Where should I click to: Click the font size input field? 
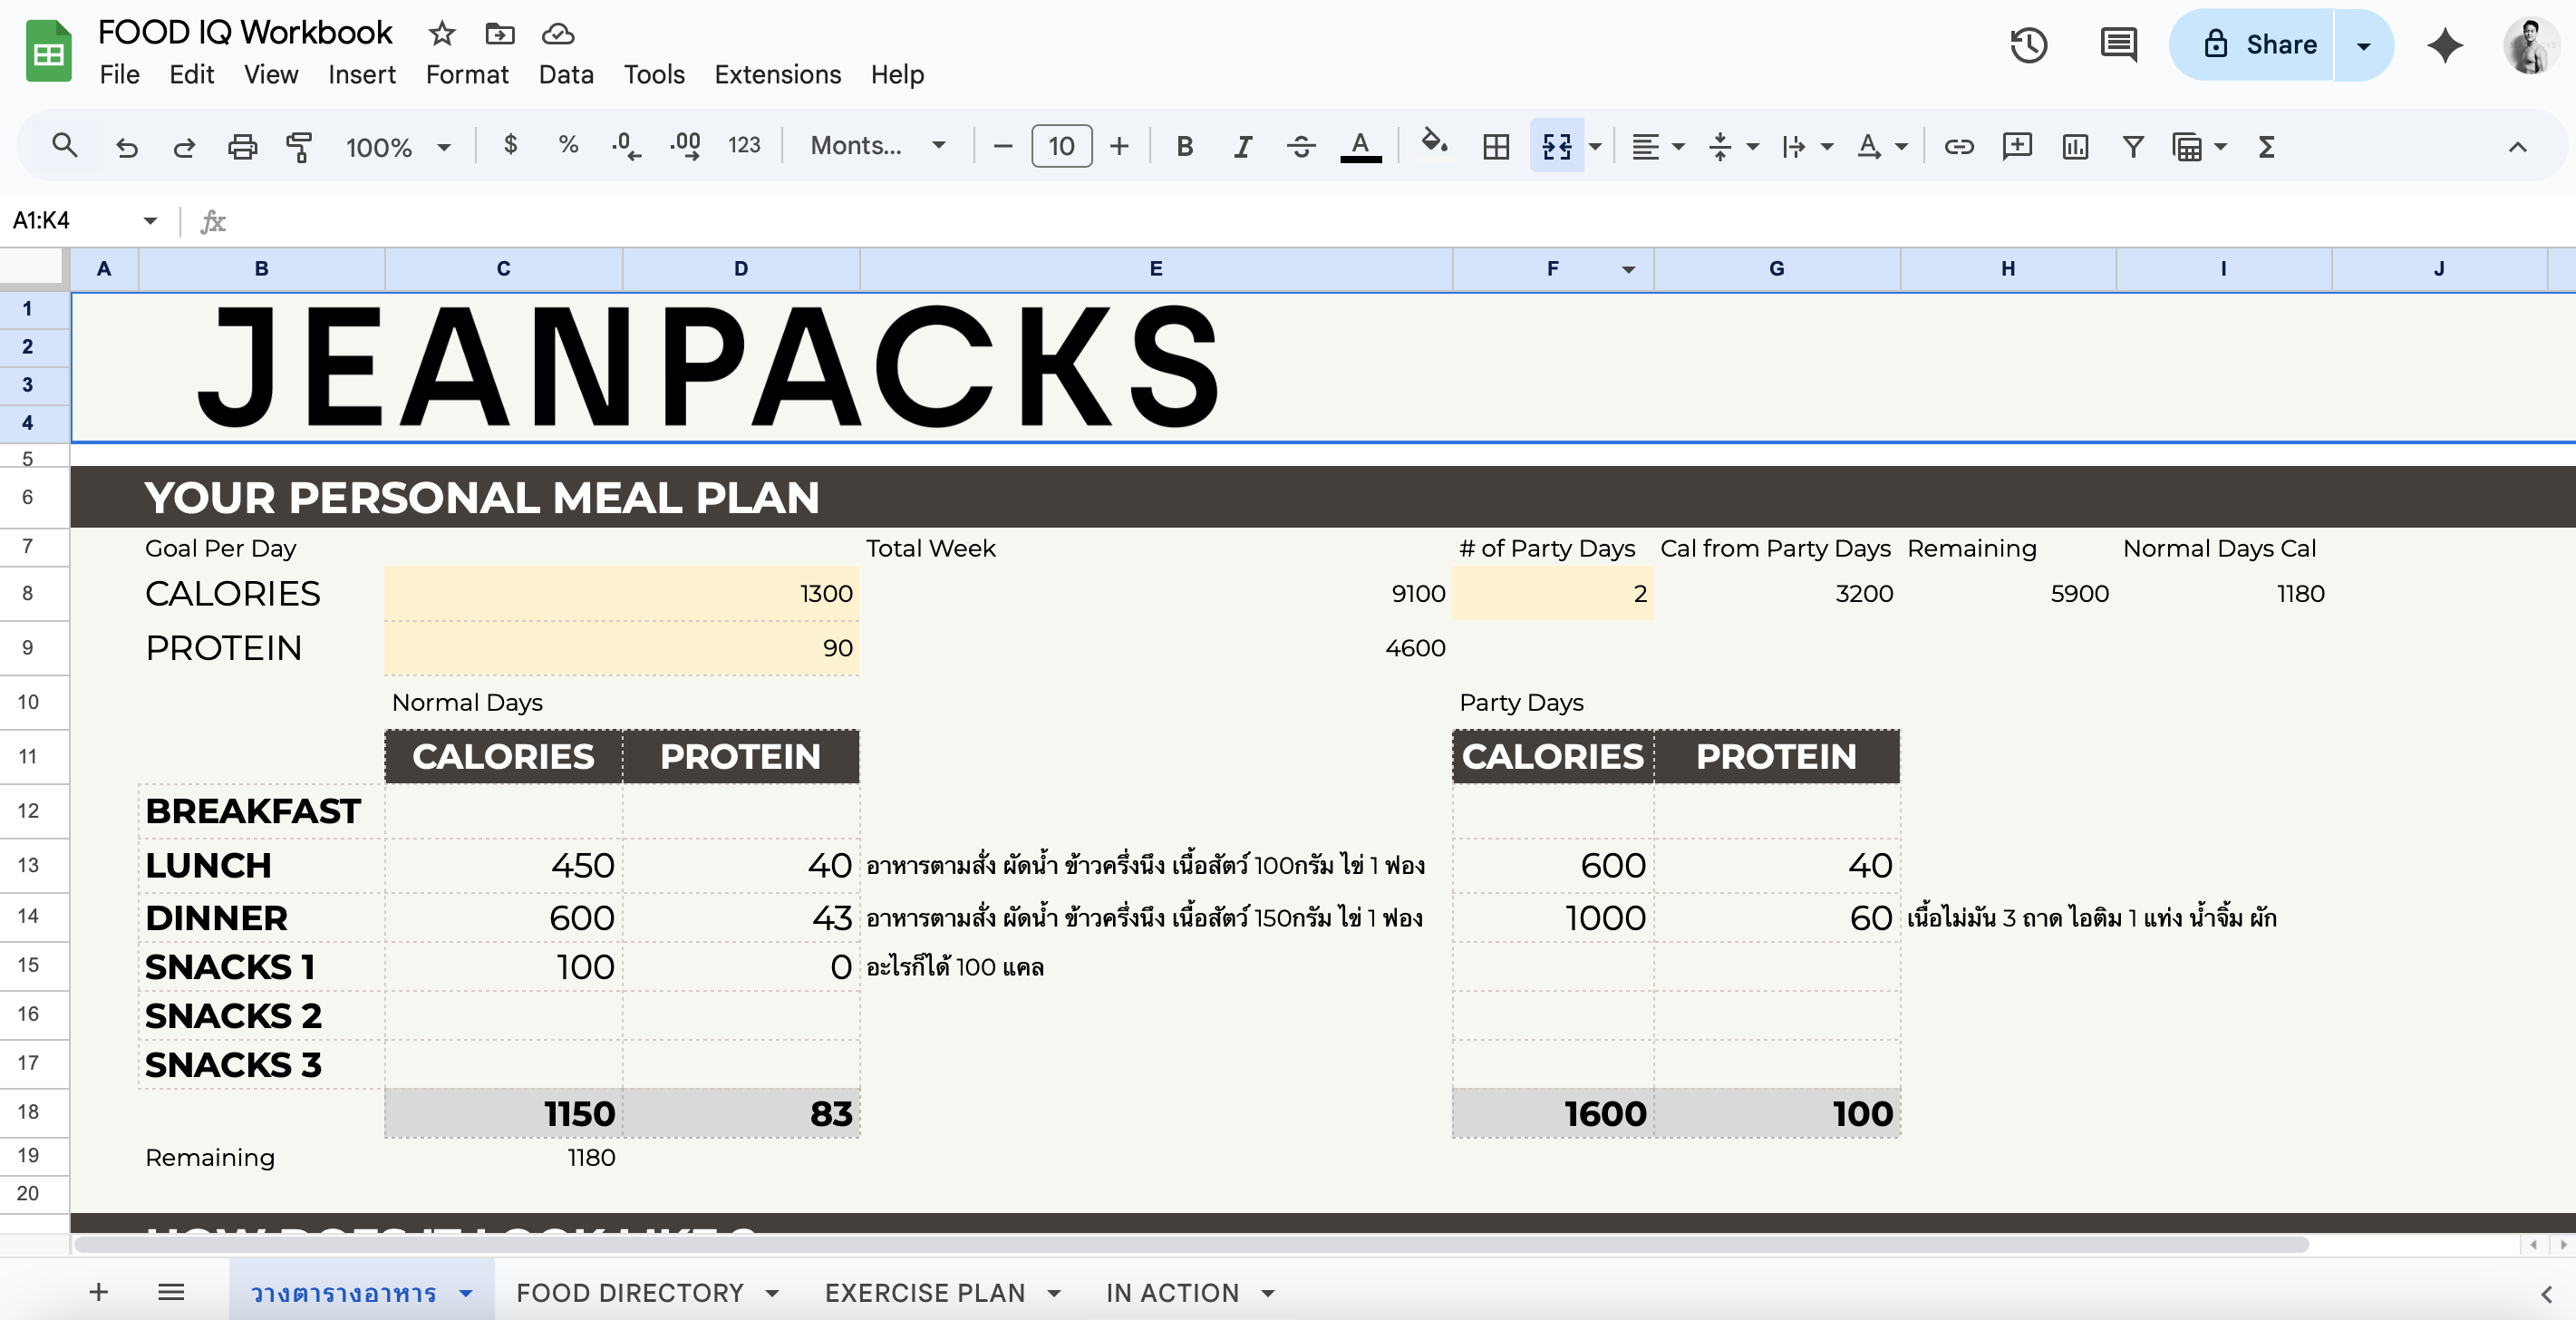(1061, 147)
